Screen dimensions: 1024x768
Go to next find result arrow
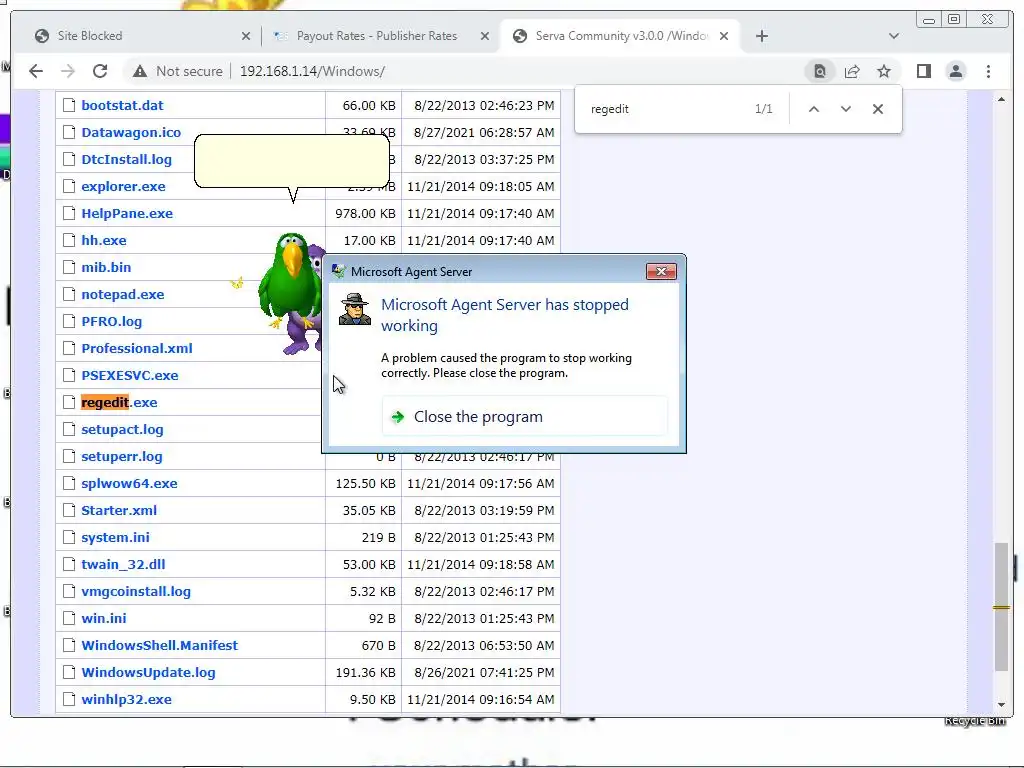pos(846,109)
